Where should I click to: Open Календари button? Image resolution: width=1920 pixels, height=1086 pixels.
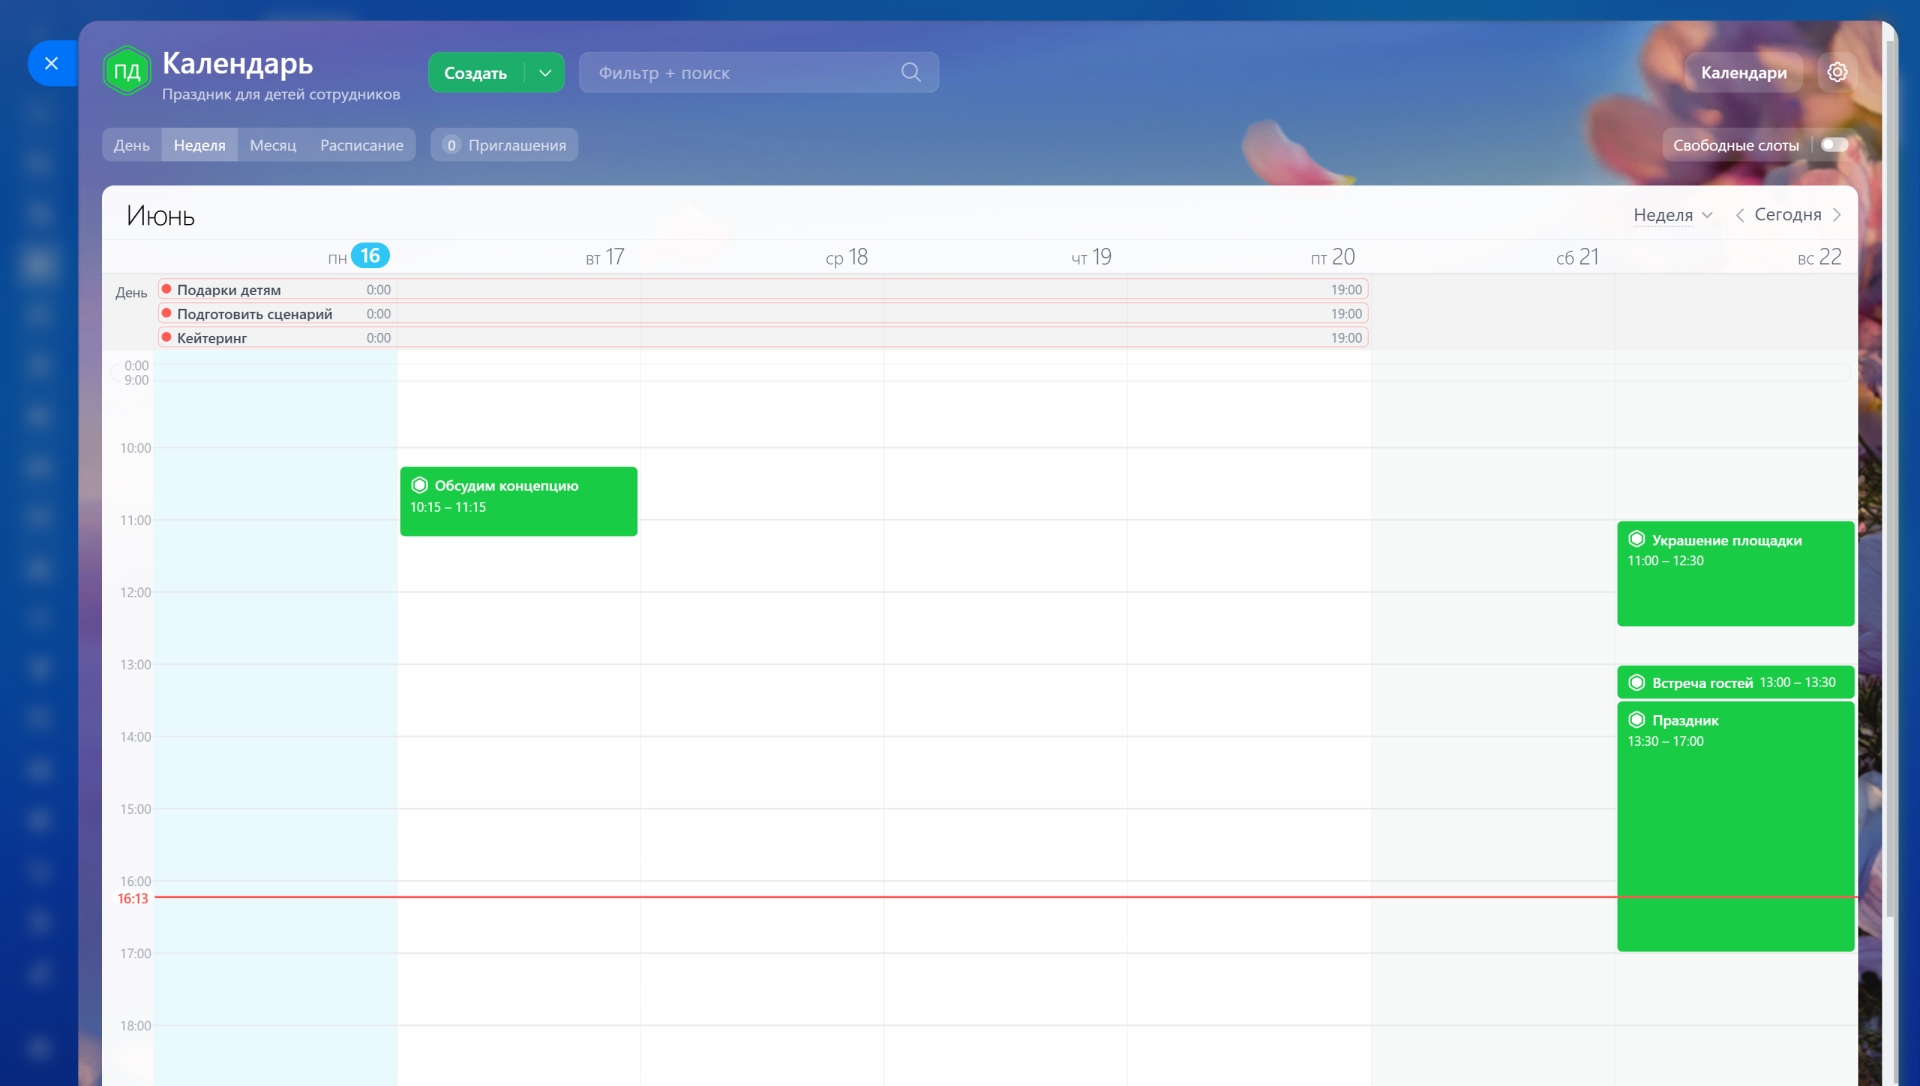(1743, 72)
